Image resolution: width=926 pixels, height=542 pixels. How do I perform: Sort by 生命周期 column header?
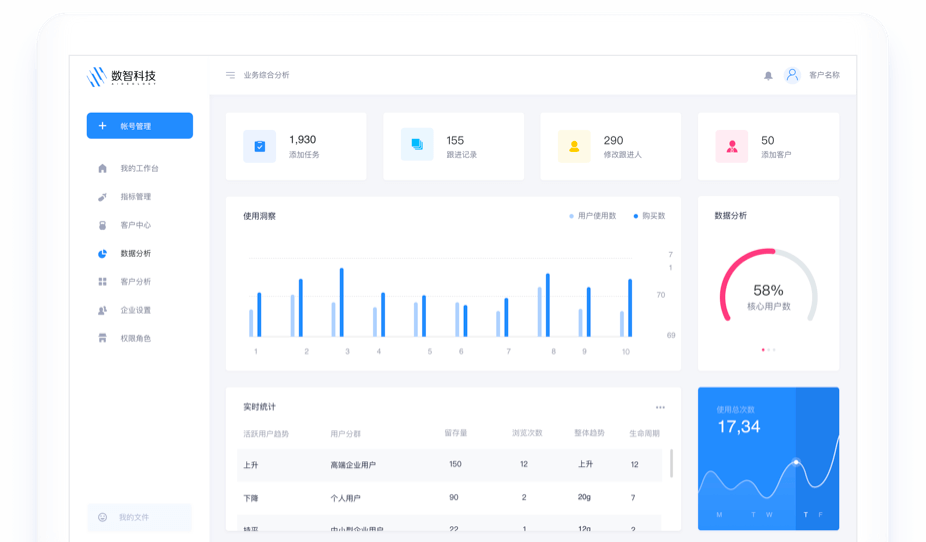point(644,433)
